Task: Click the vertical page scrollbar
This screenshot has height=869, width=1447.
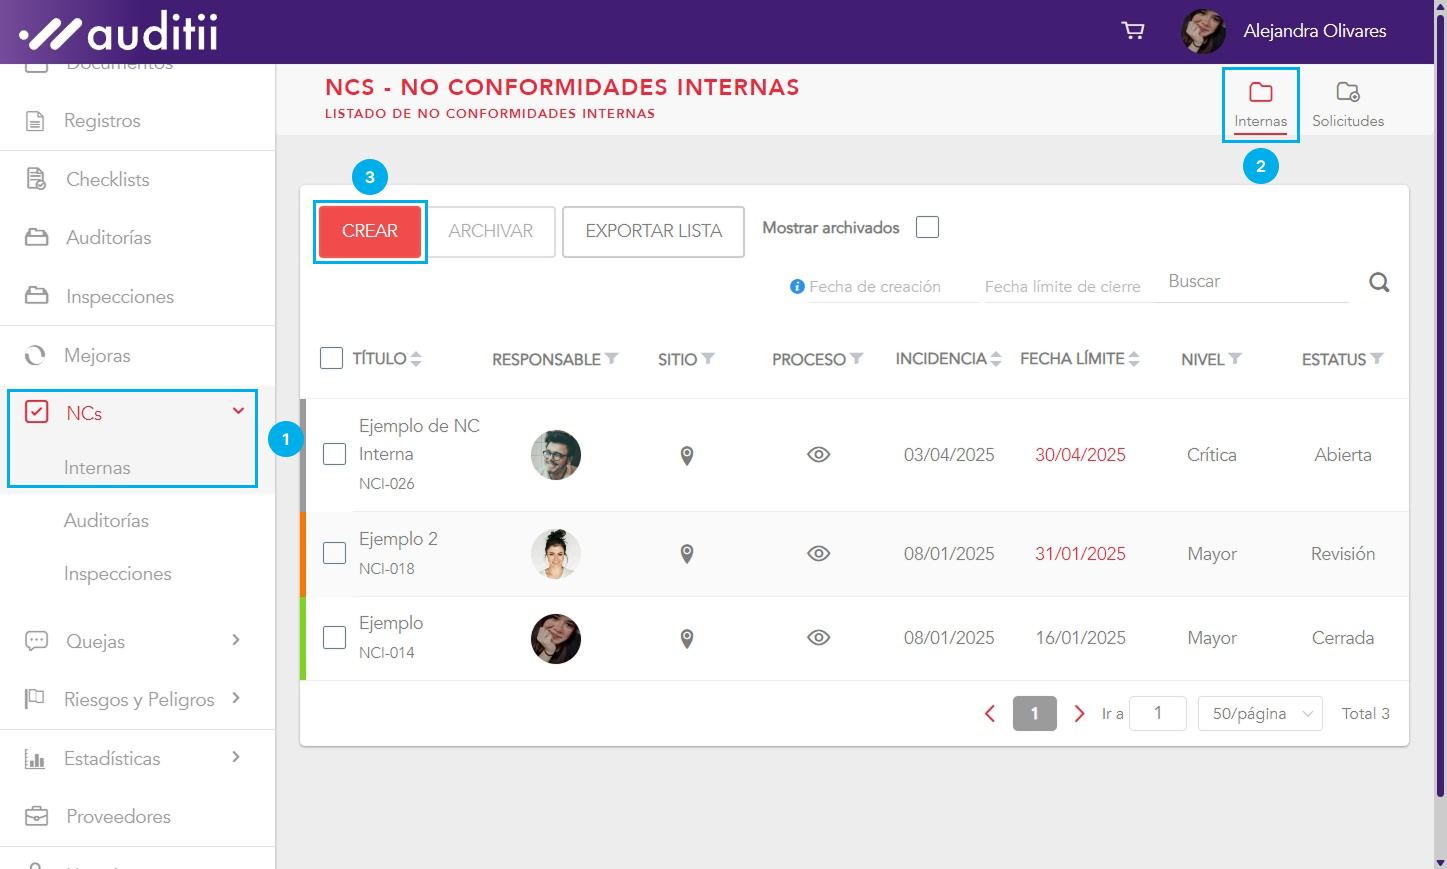Action: point(1439,400)
